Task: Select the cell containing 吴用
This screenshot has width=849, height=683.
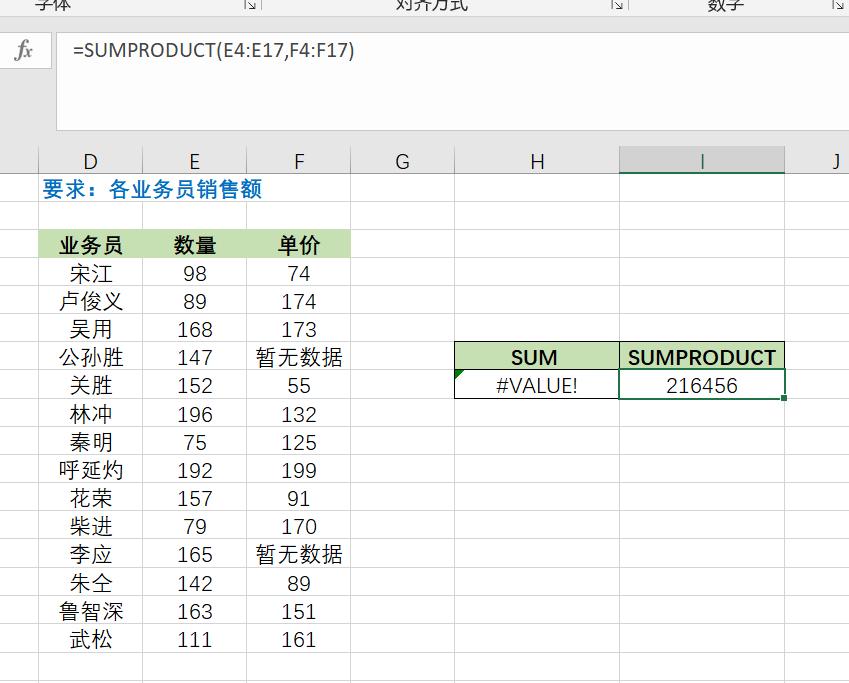Action: coord(90,329)
